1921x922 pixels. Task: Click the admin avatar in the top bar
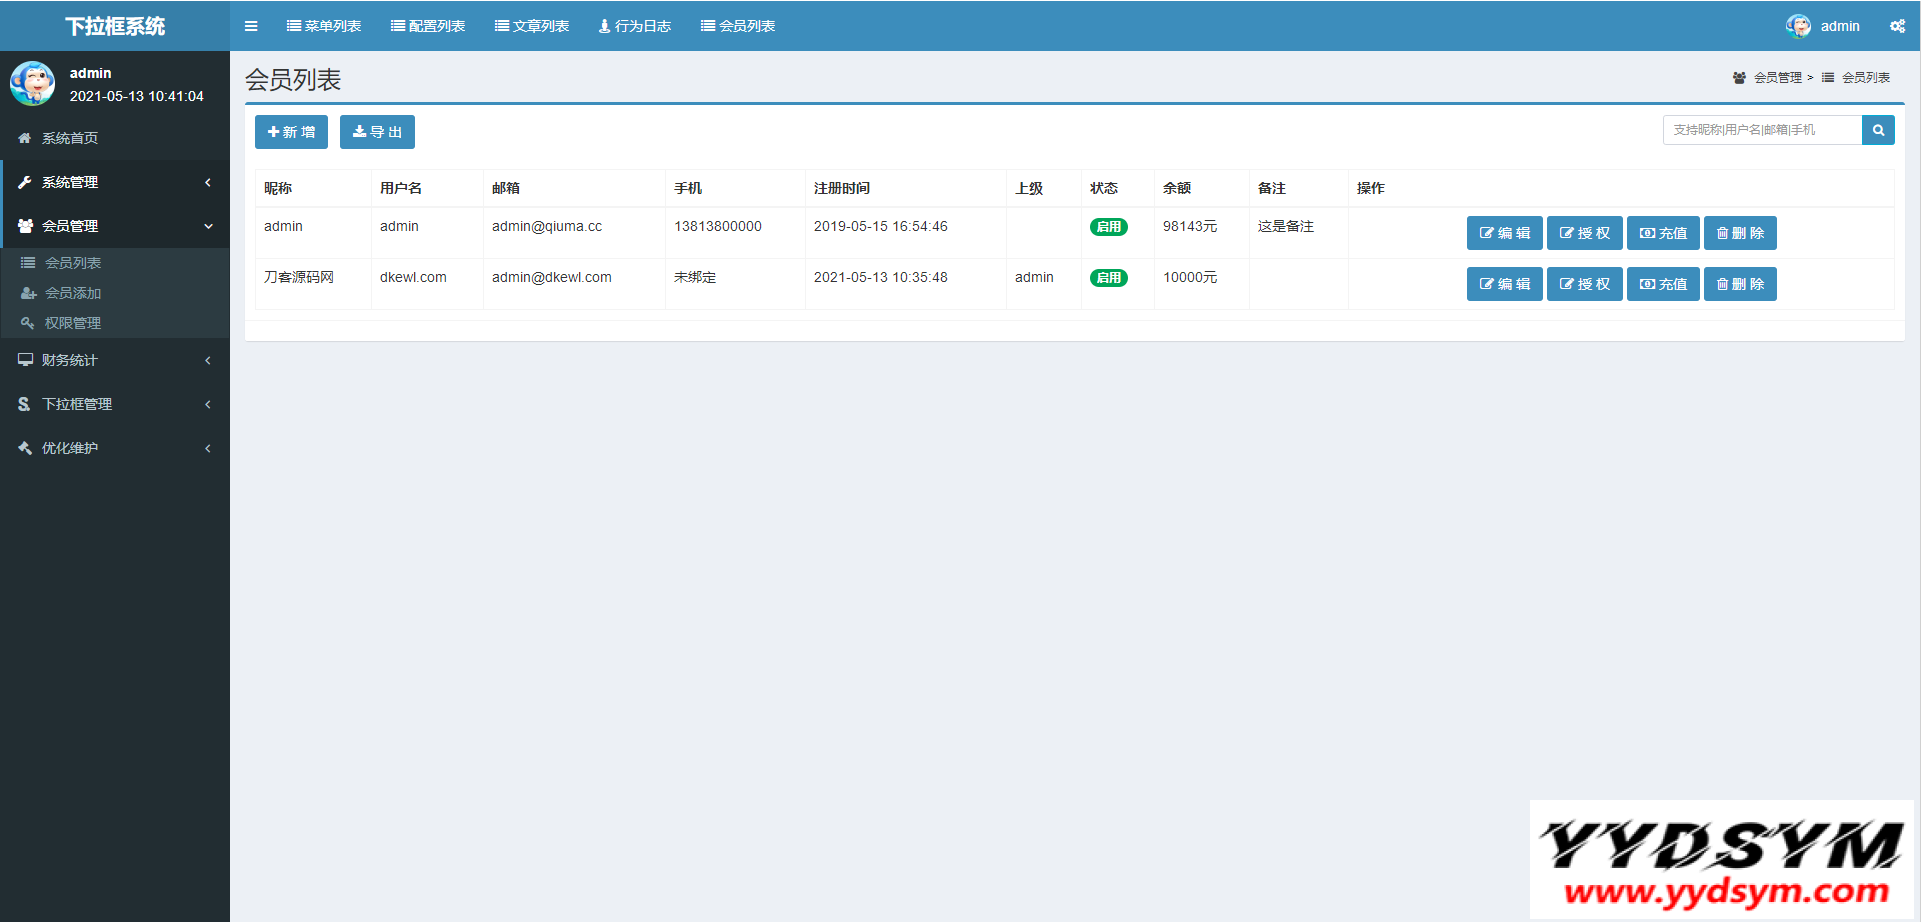pos(1798,26)
